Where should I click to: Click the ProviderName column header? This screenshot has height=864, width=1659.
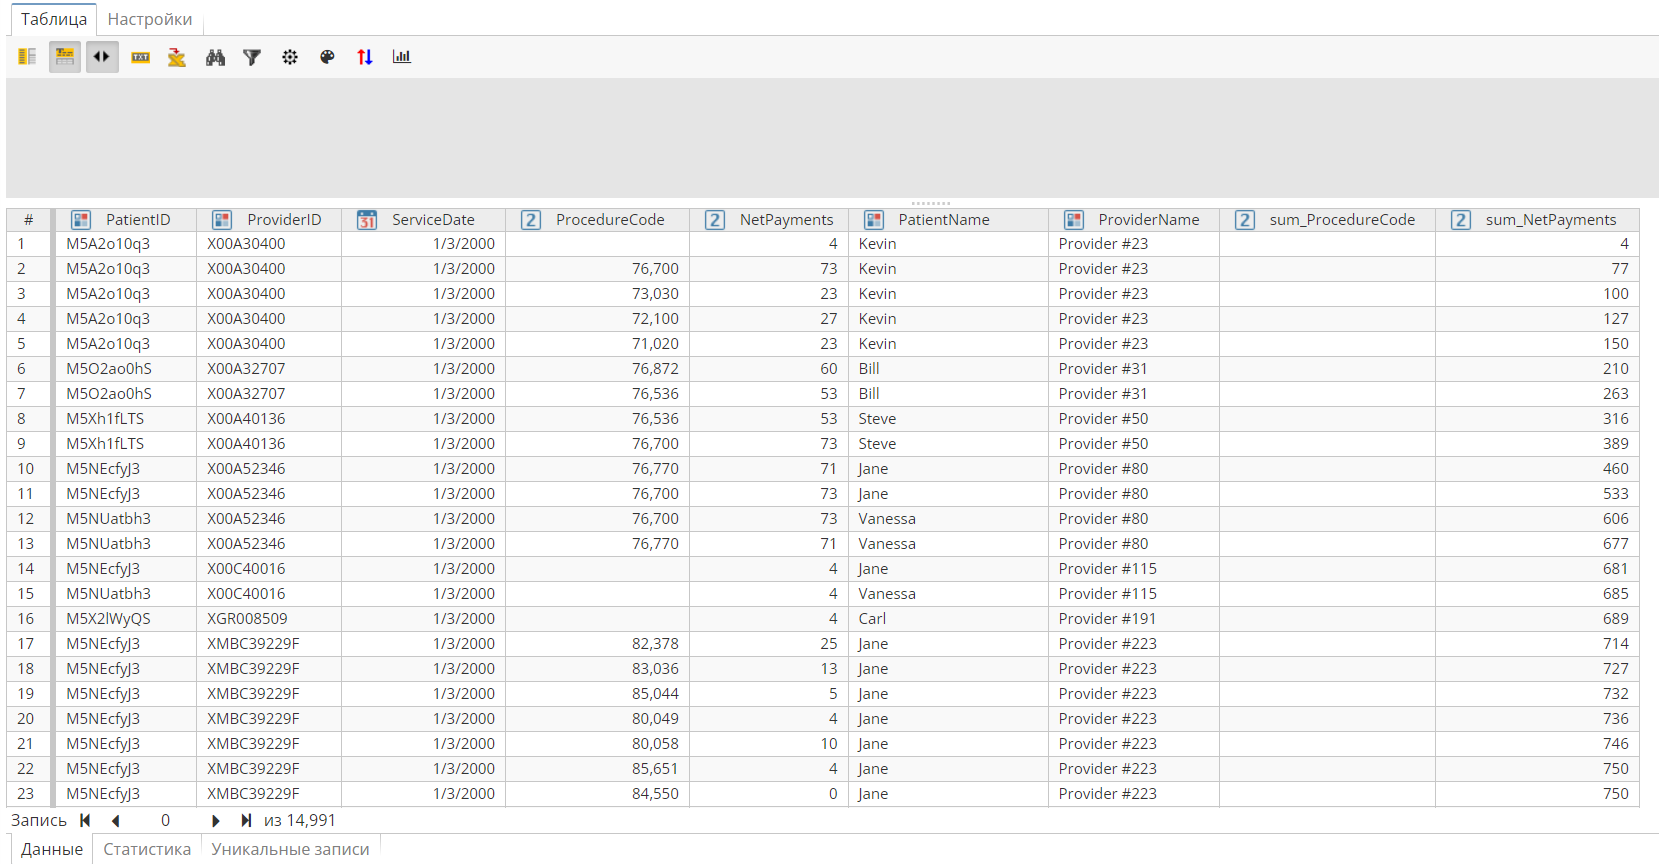[x=1134, y=220]
